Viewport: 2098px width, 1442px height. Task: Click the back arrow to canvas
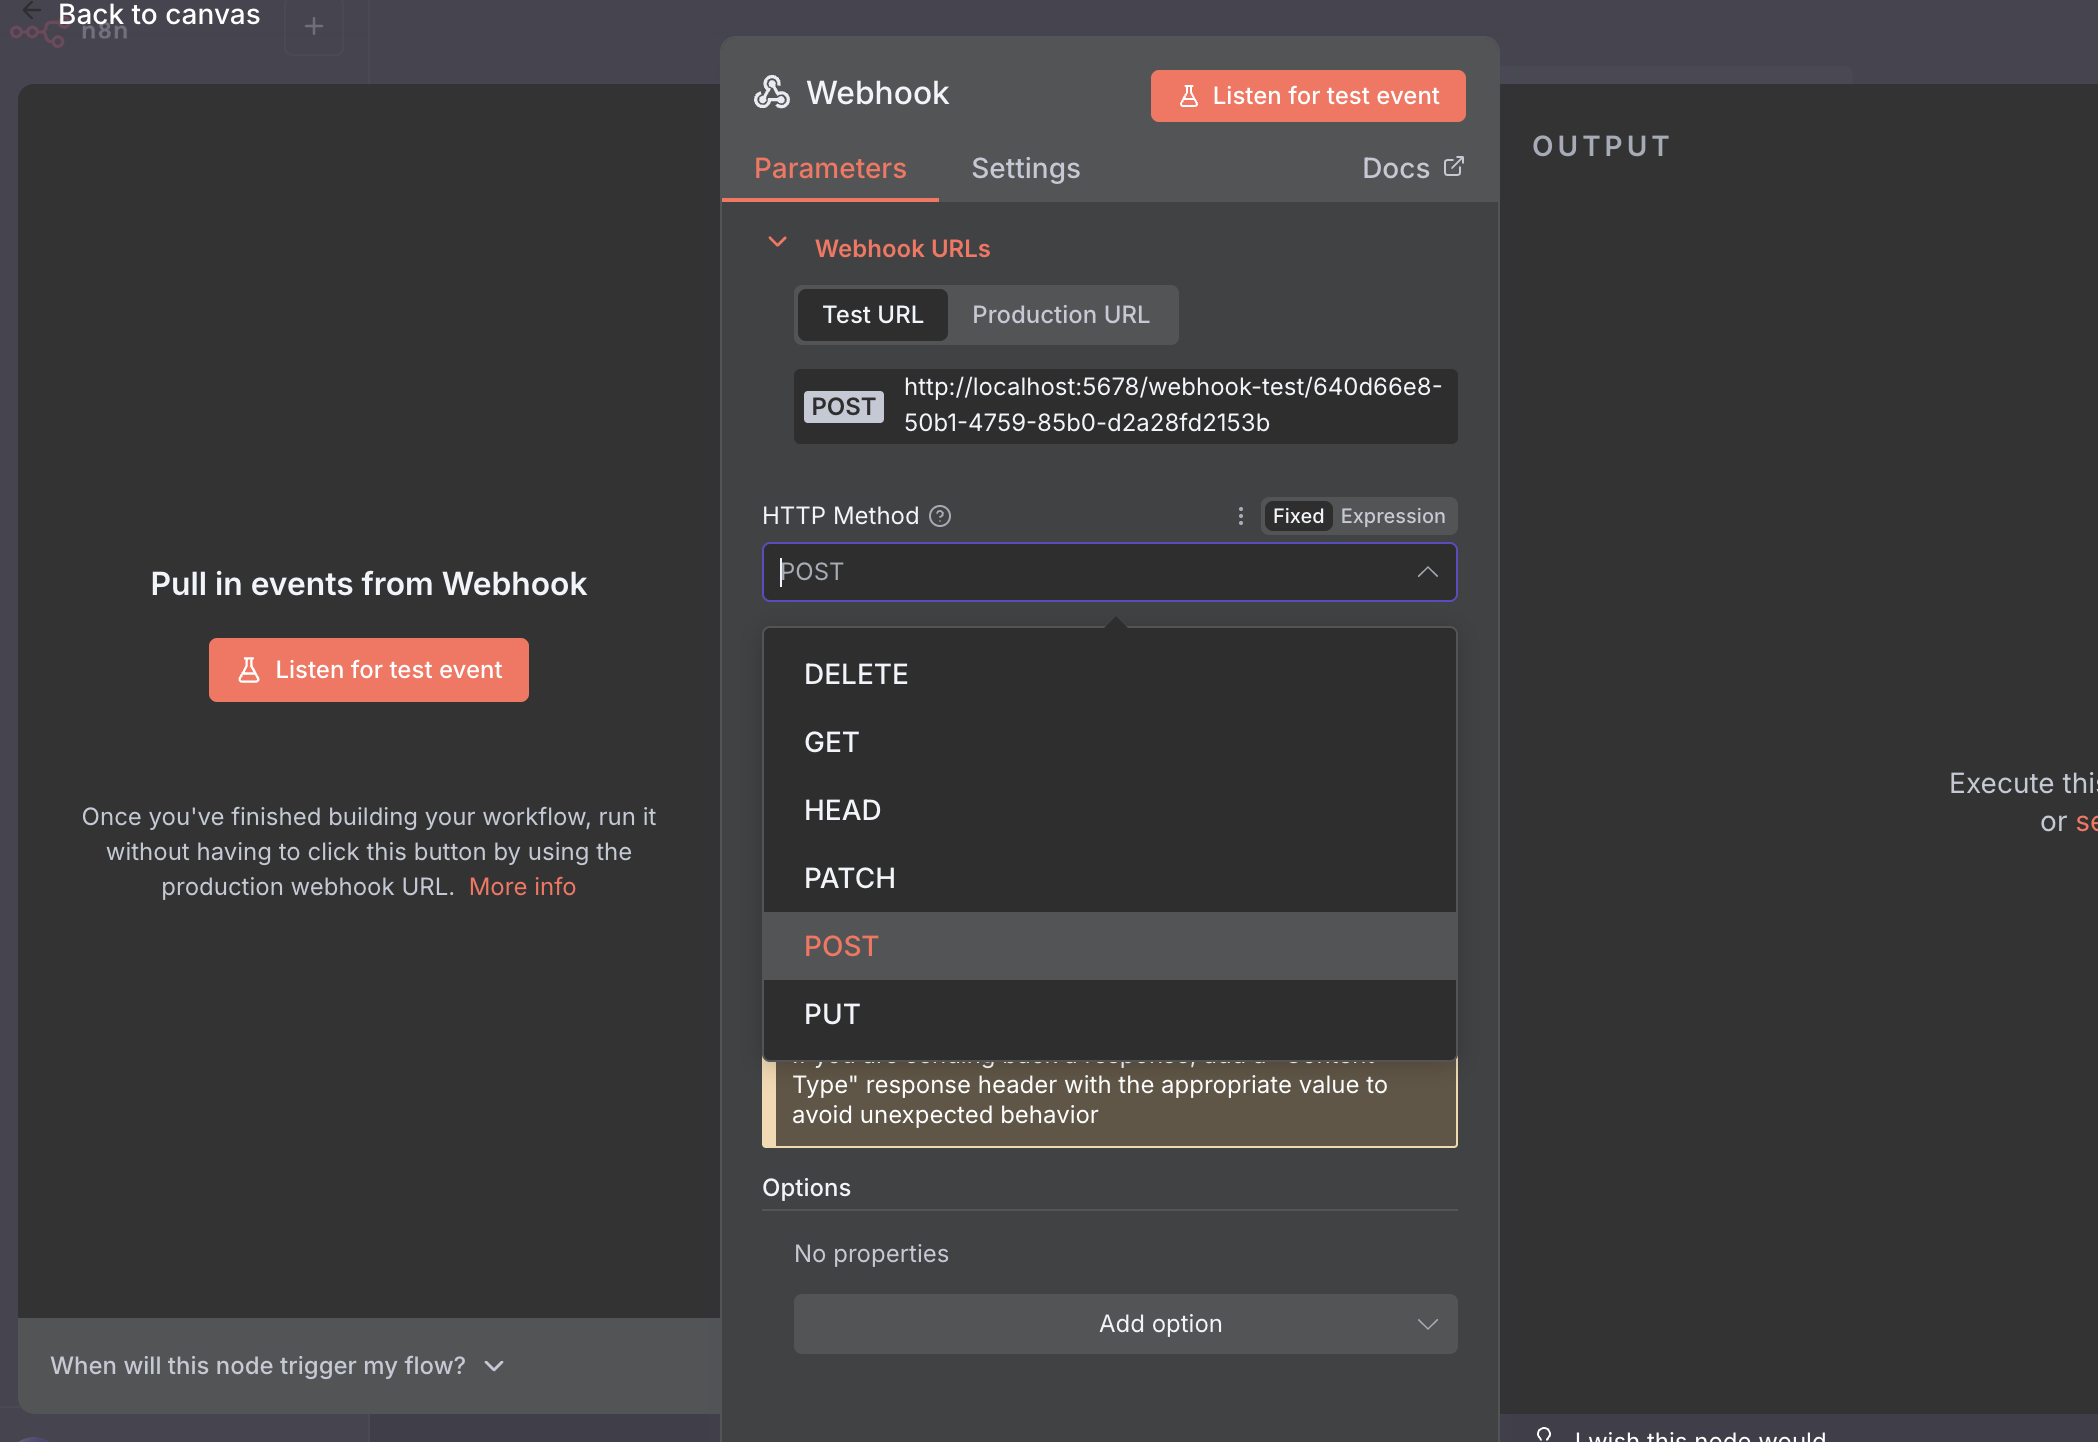click(32, 11)
